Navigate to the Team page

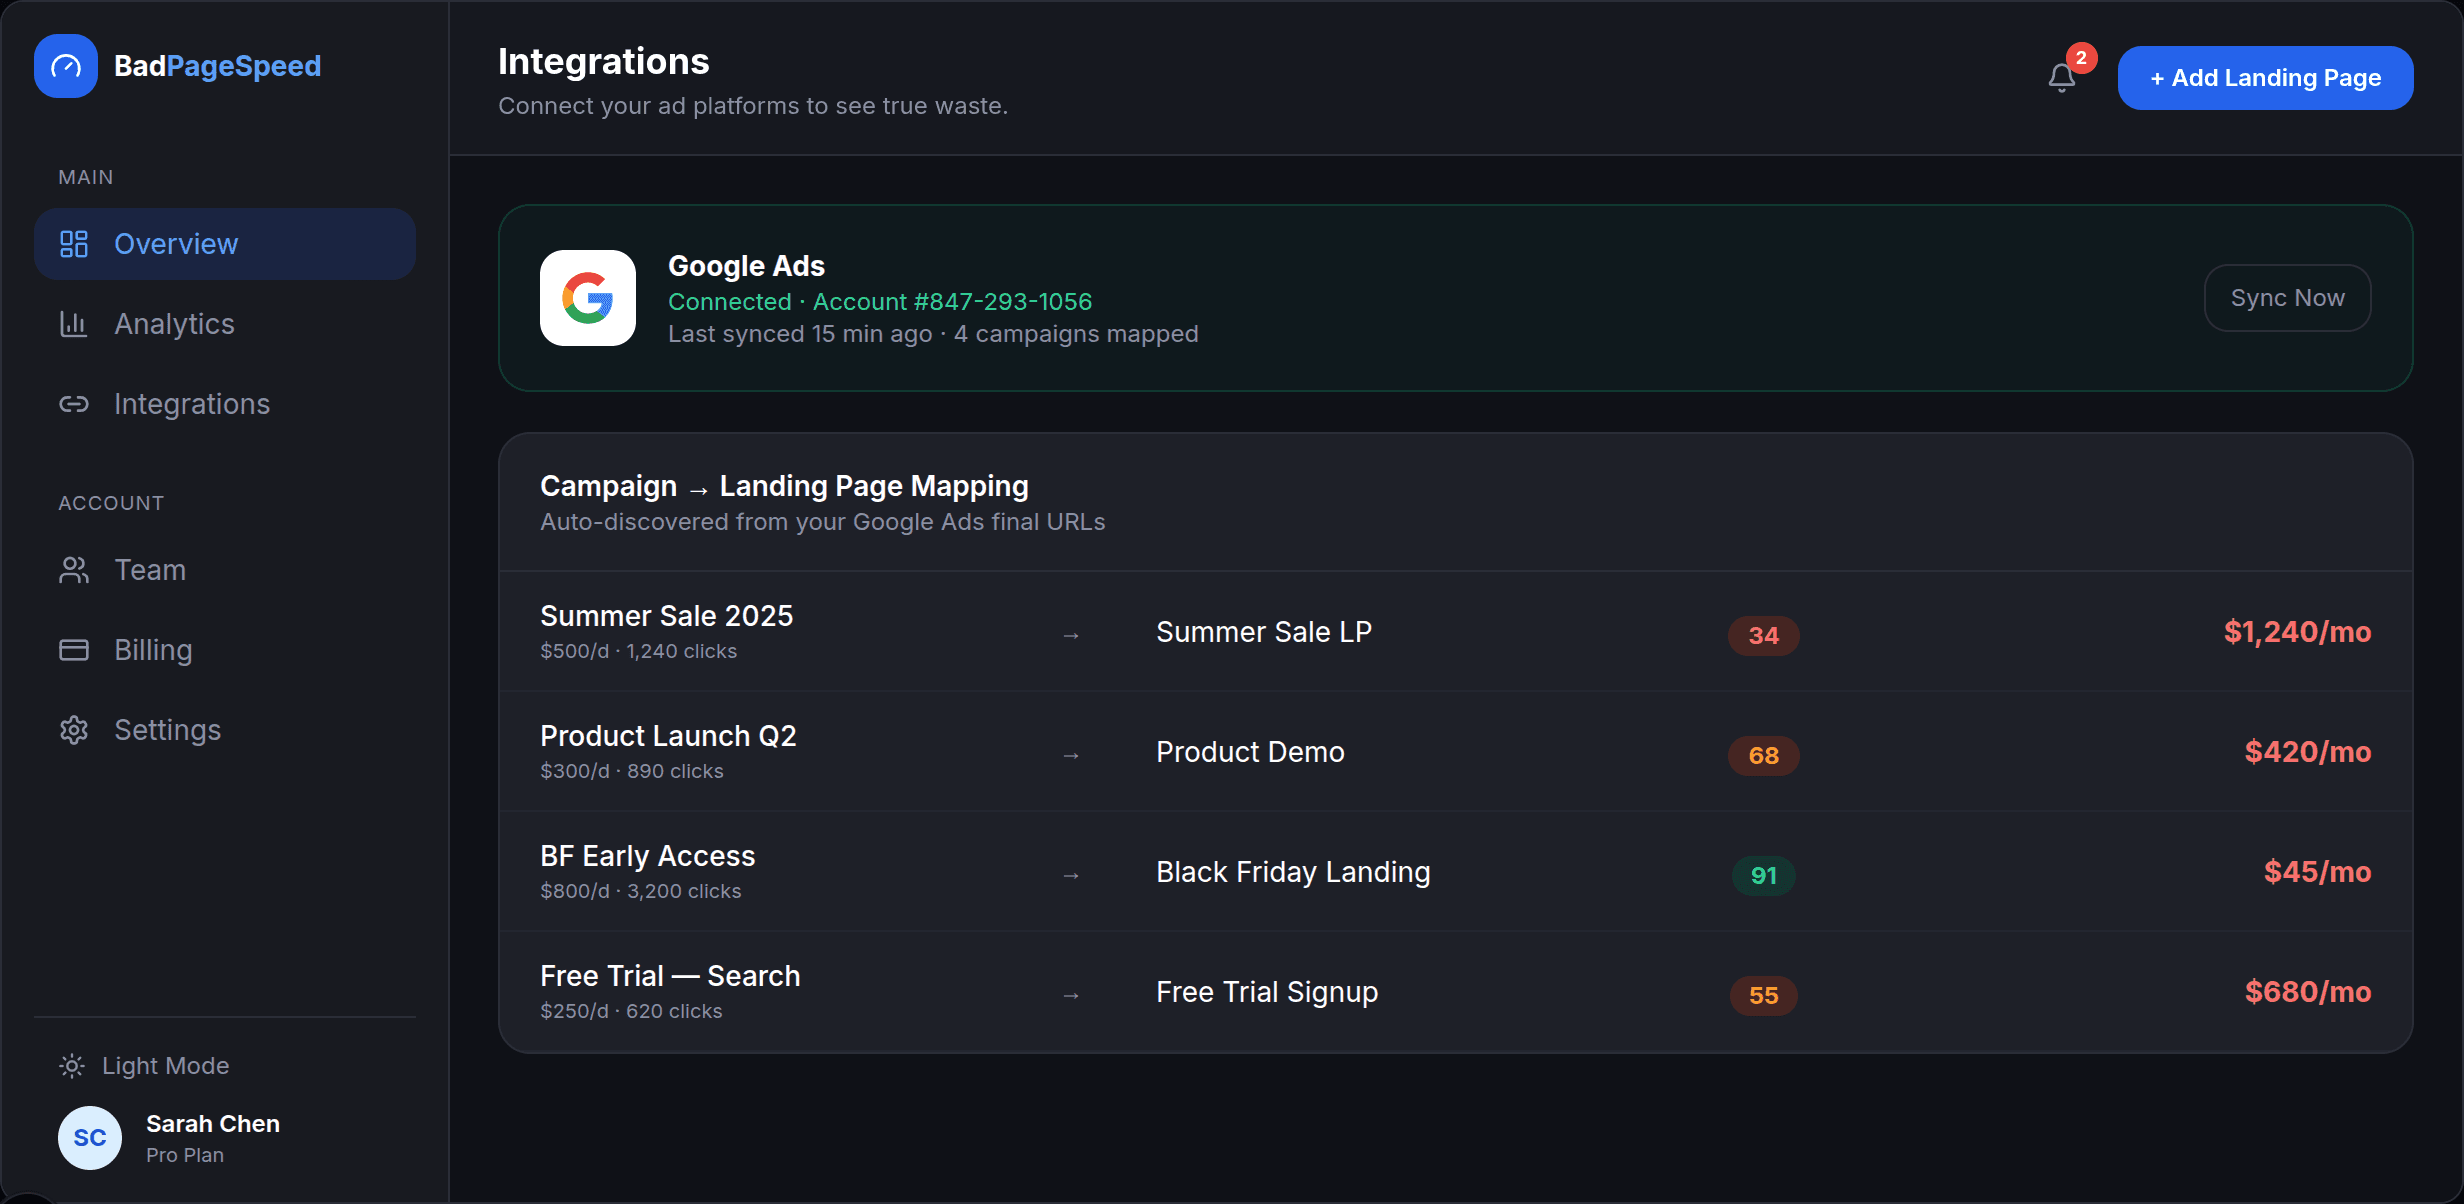pyautogui.click(x=225, y=570)
